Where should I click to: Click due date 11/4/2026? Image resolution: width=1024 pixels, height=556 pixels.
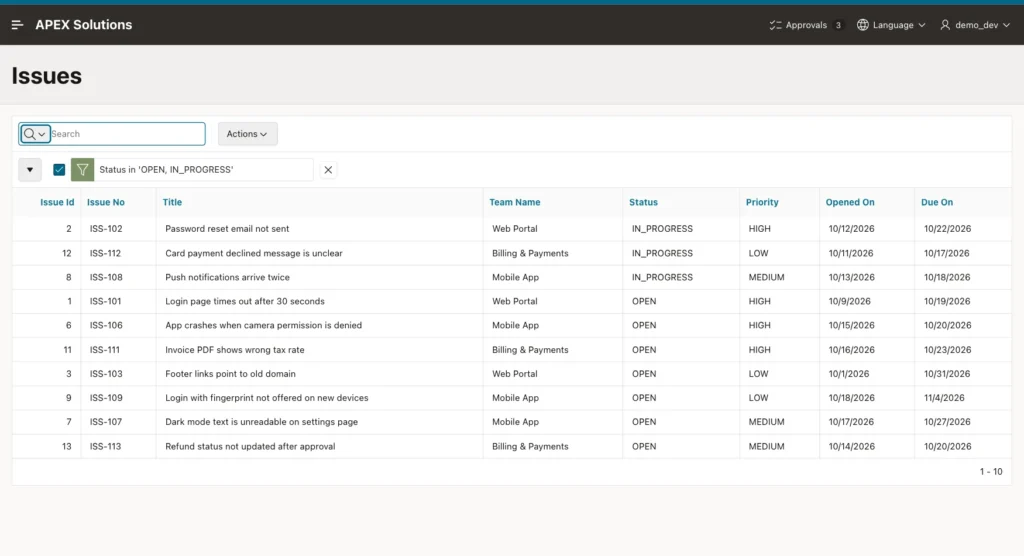944,398
